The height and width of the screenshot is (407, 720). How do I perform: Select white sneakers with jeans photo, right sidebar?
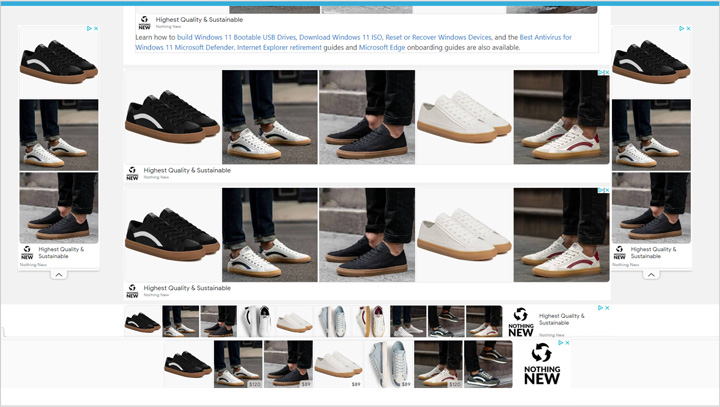[651, 135]
